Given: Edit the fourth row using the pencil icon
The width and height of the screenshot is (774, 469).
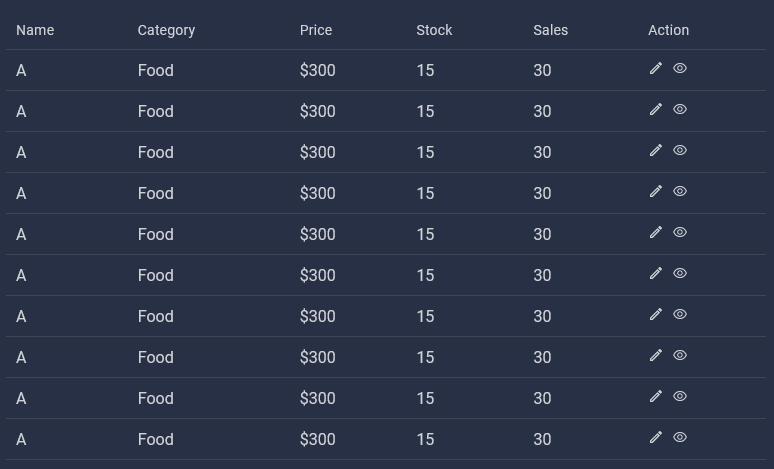Looking at the screenshot, I should point(656,191).
